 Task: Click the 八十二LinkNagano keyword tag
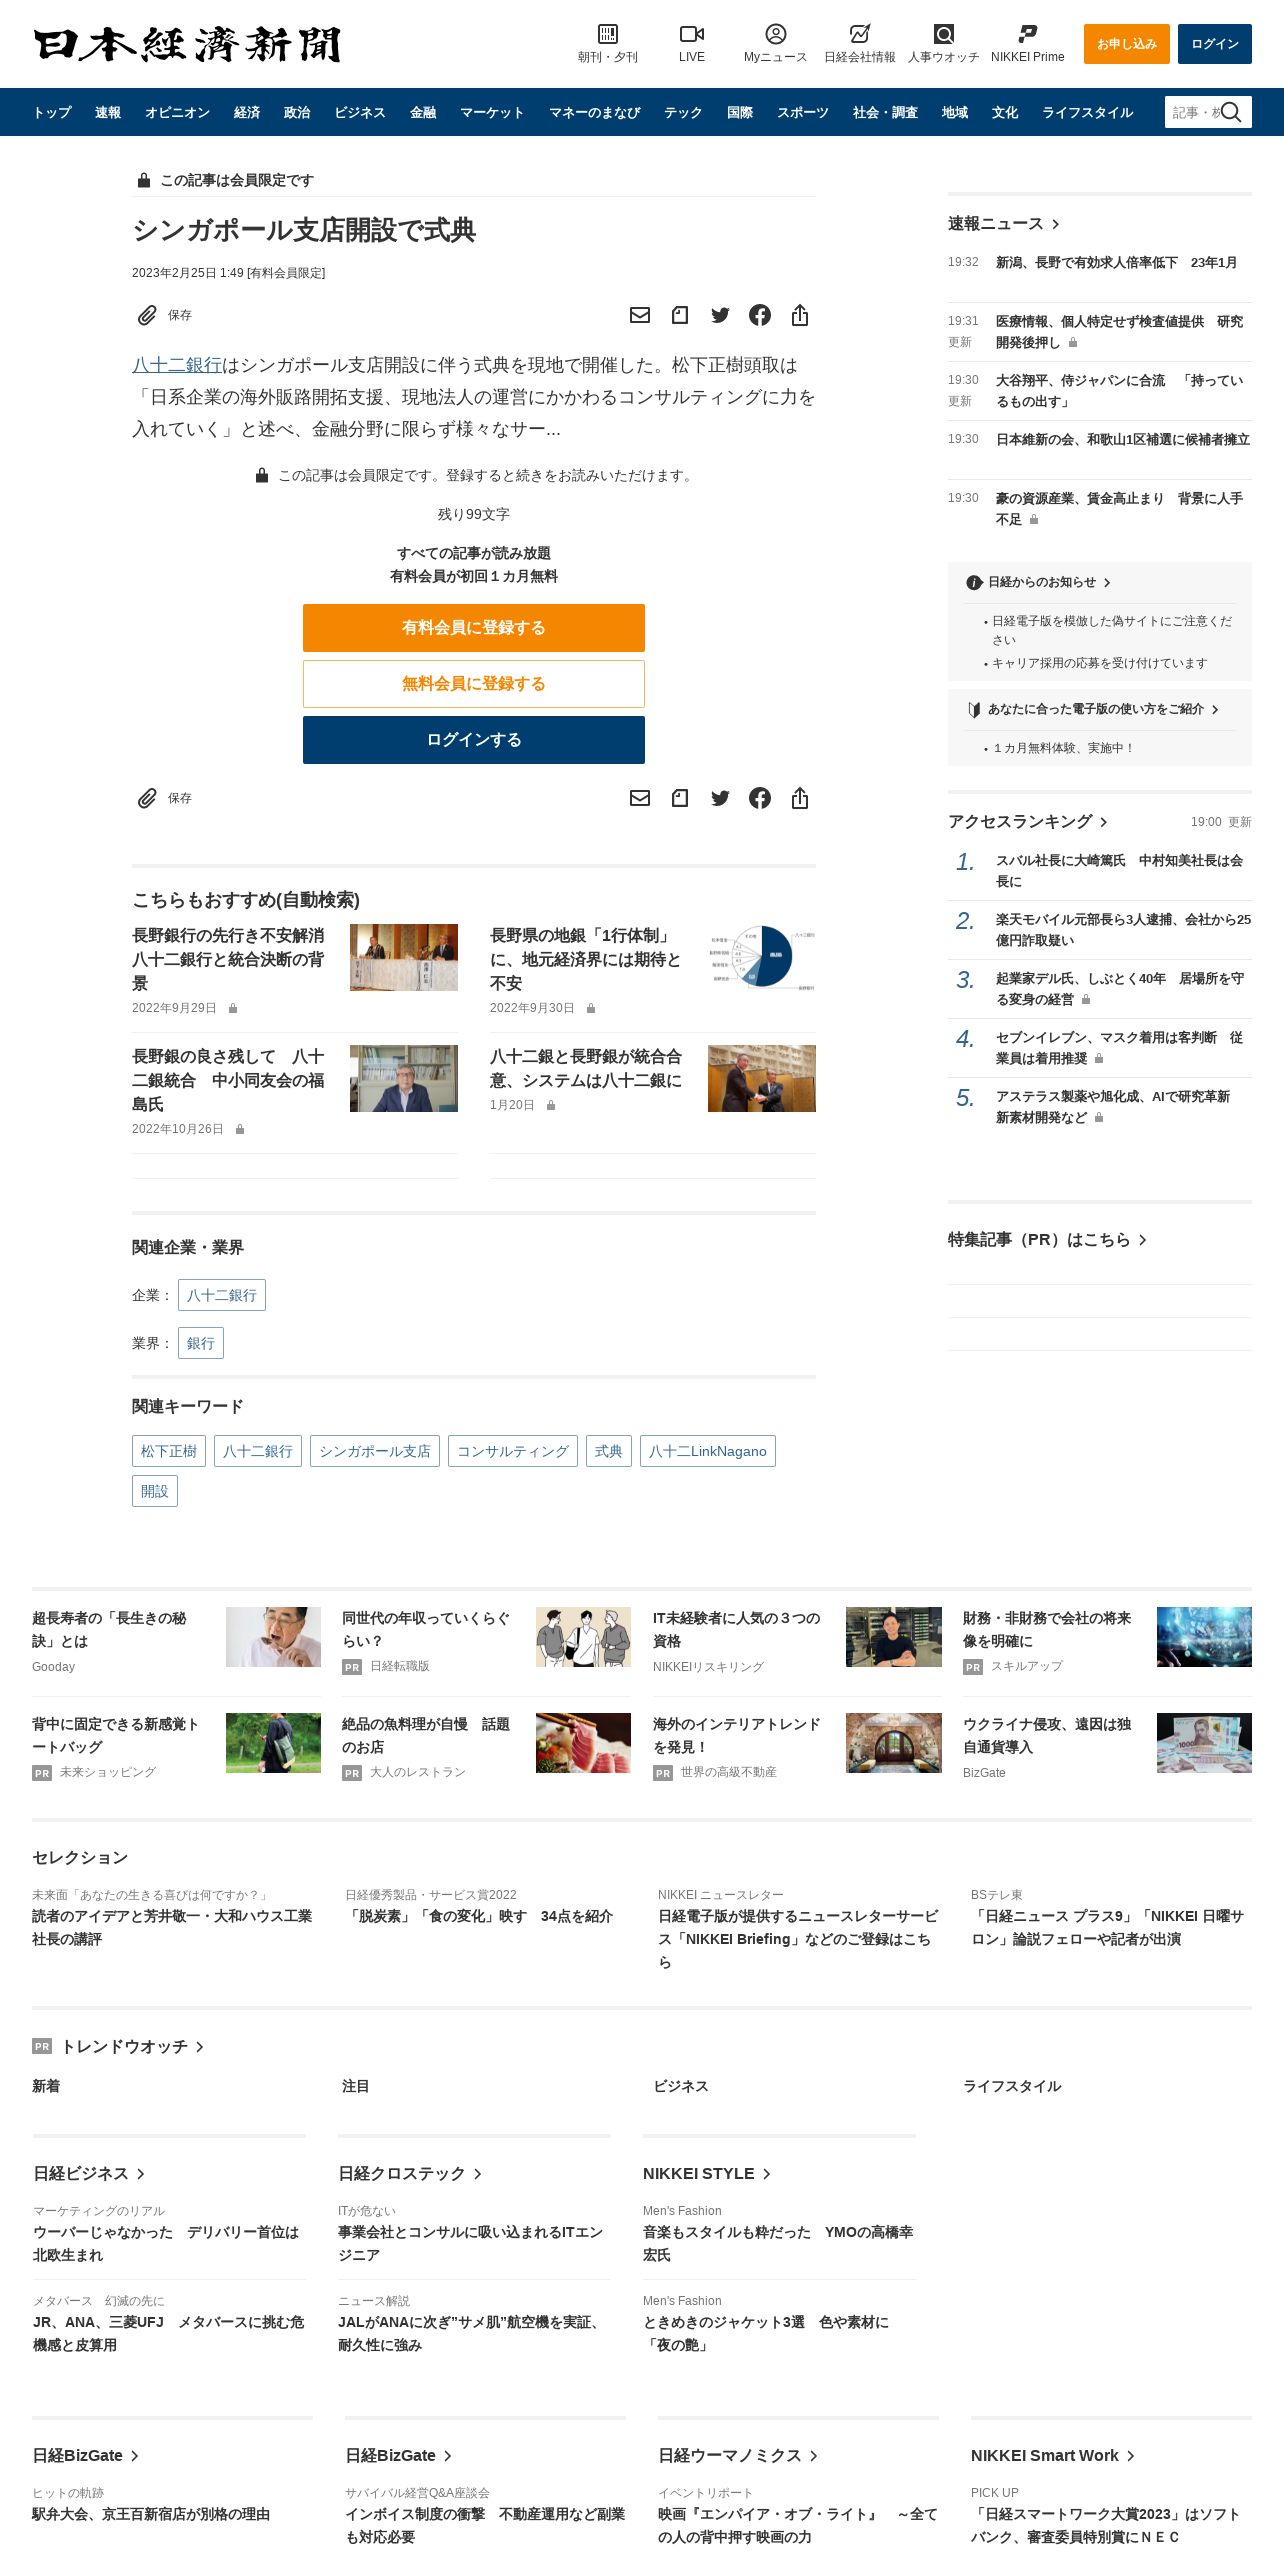click(x=708, y=1451)
